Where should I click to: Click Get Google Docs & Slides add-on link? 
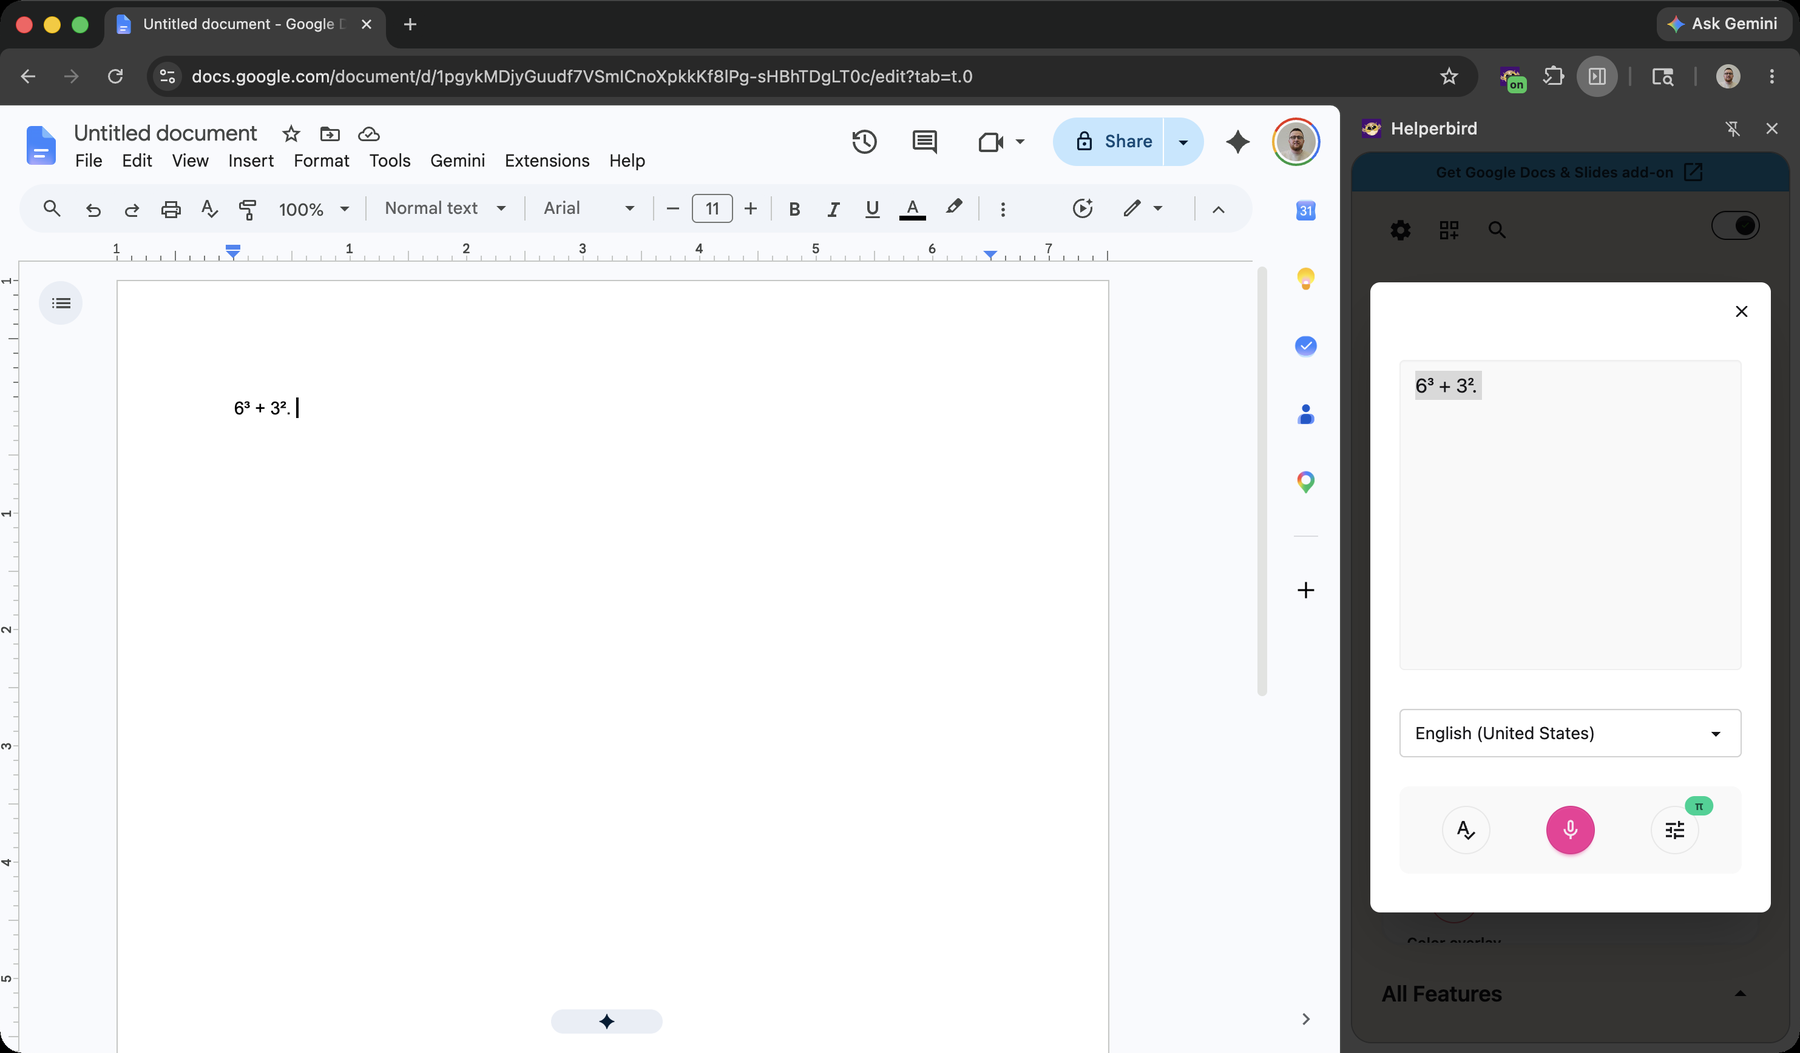(1569, 172)
